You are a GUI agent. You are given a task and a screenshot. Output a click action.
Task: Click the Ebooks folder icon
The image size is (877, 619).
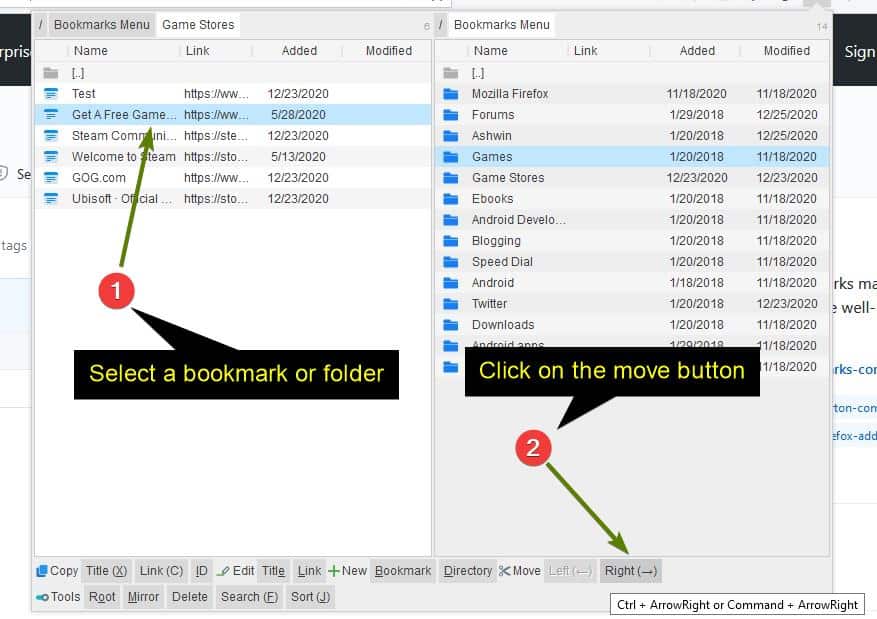(x=452, y=198)
